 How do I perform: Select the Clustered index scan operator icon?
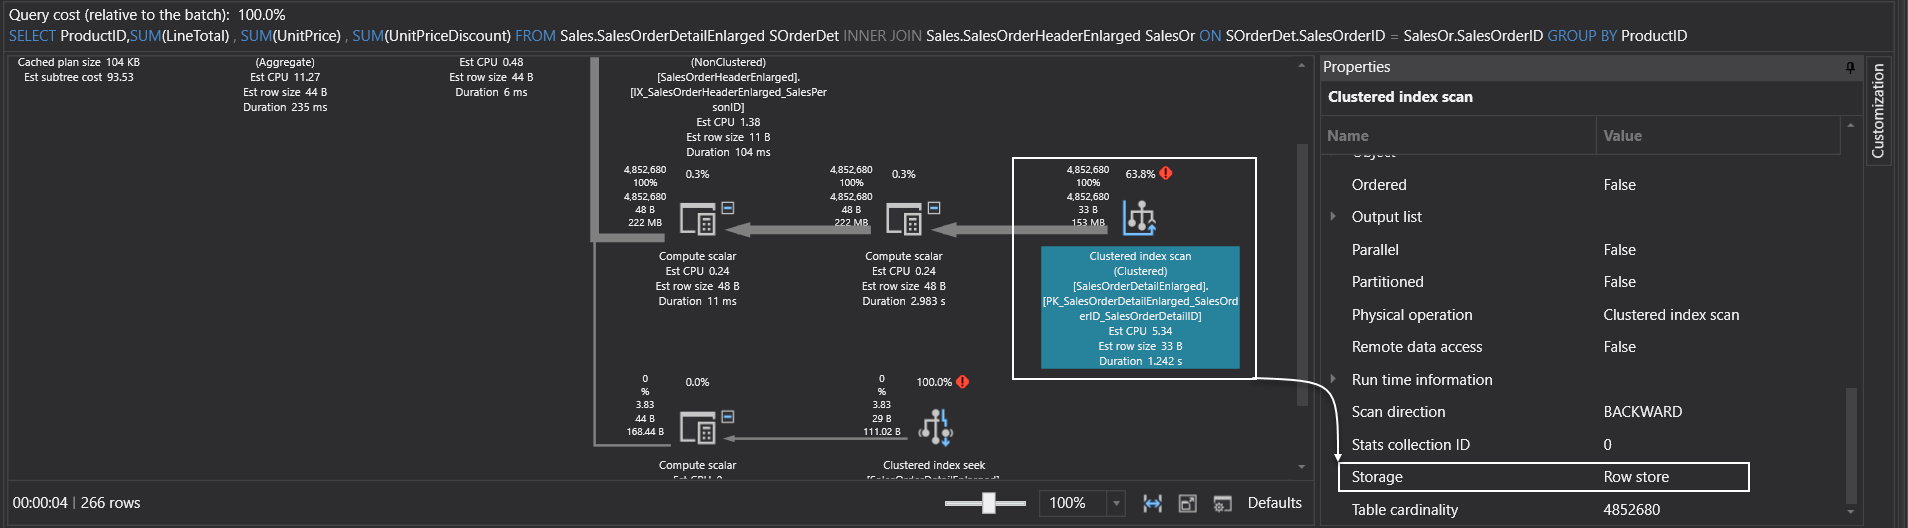pos(1139,217)
